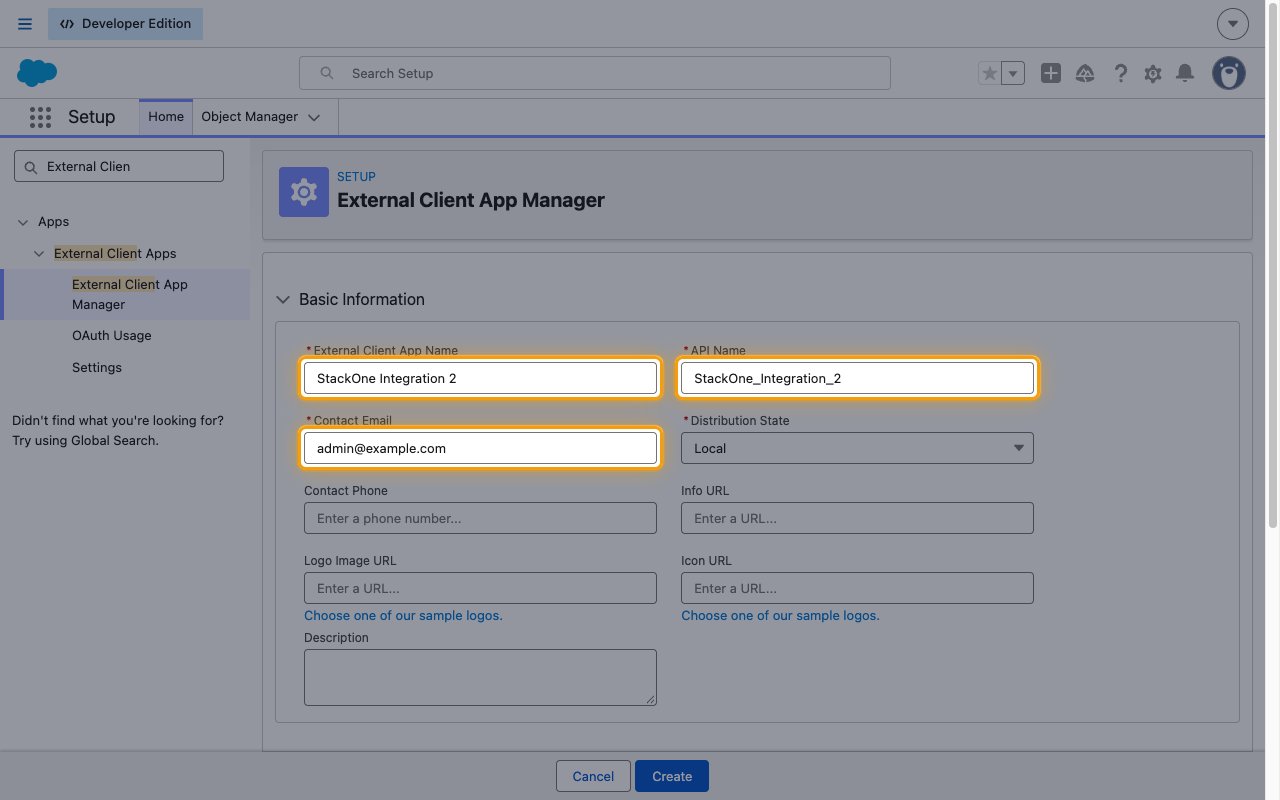
Task: Click the gear icon beside External Client App Manager
Action: coord(304,192)
